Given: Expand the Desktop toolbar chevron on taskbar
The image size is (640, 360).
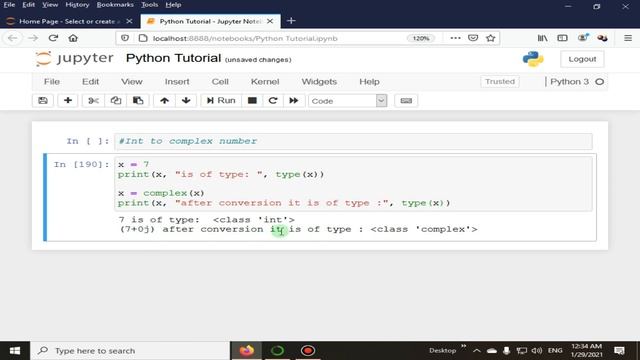Looking at the screenshot, I should (463, 347).
